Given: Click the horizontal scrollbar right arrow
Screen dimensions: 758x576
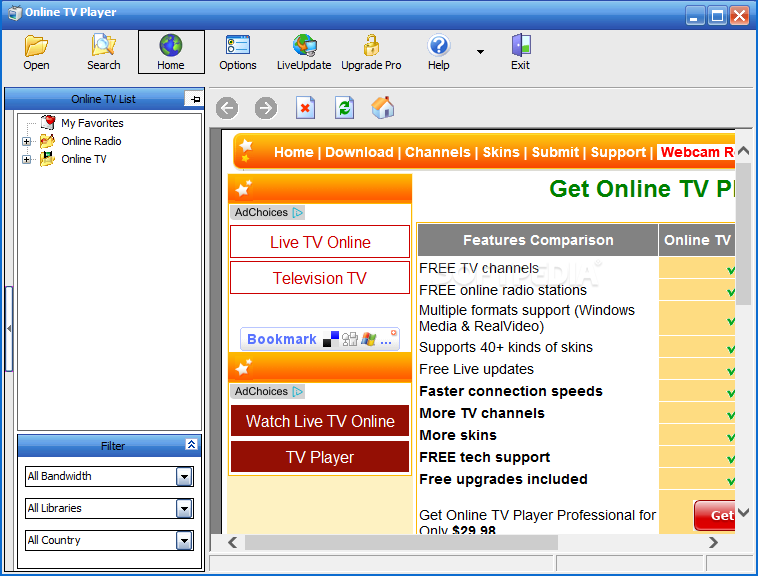Looking at the screenshot, I should pos(713,542).
